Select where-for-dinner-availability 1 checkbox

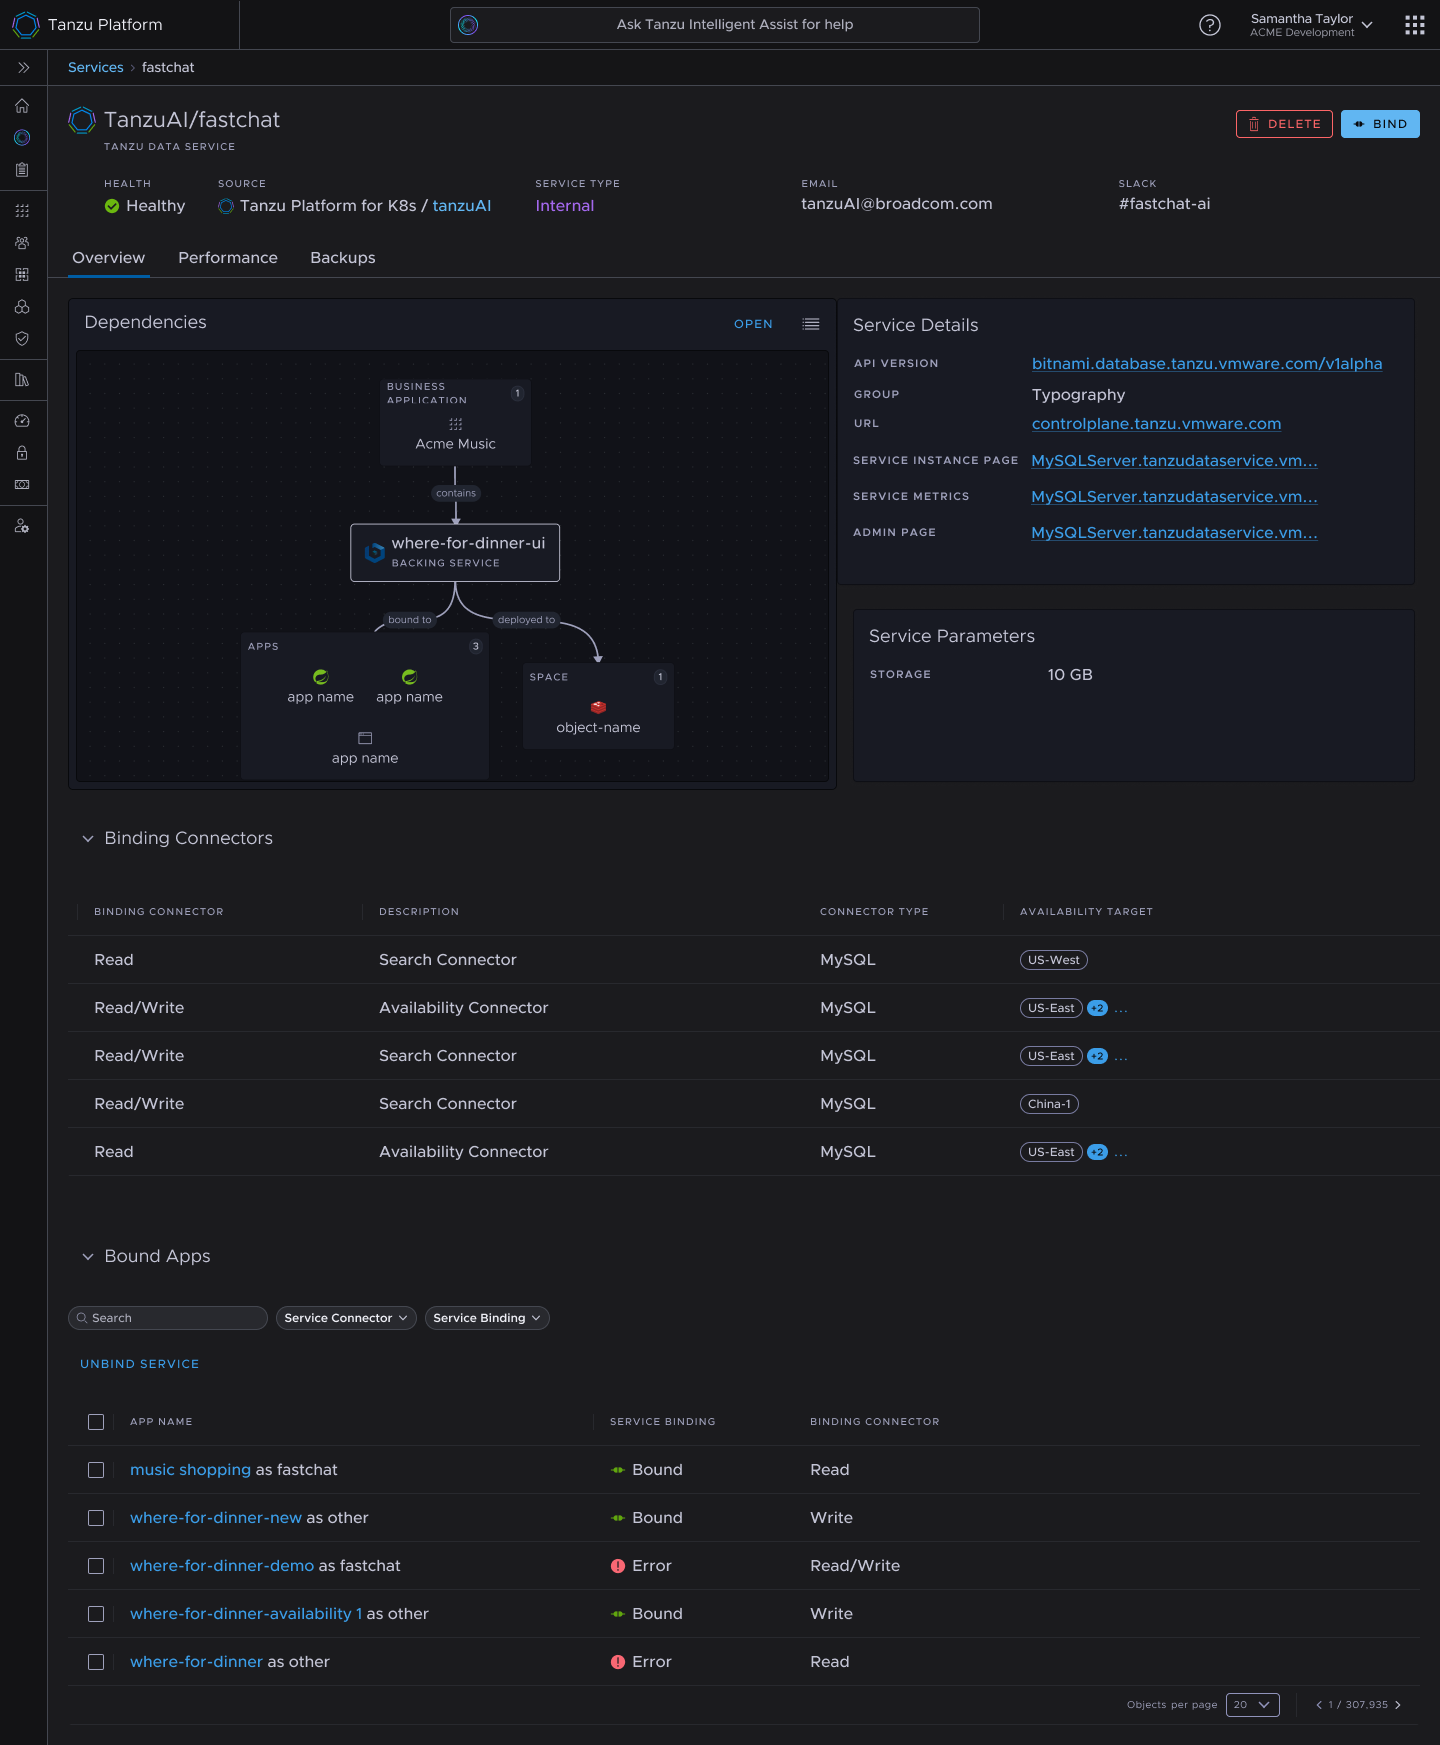(96, 1614)
